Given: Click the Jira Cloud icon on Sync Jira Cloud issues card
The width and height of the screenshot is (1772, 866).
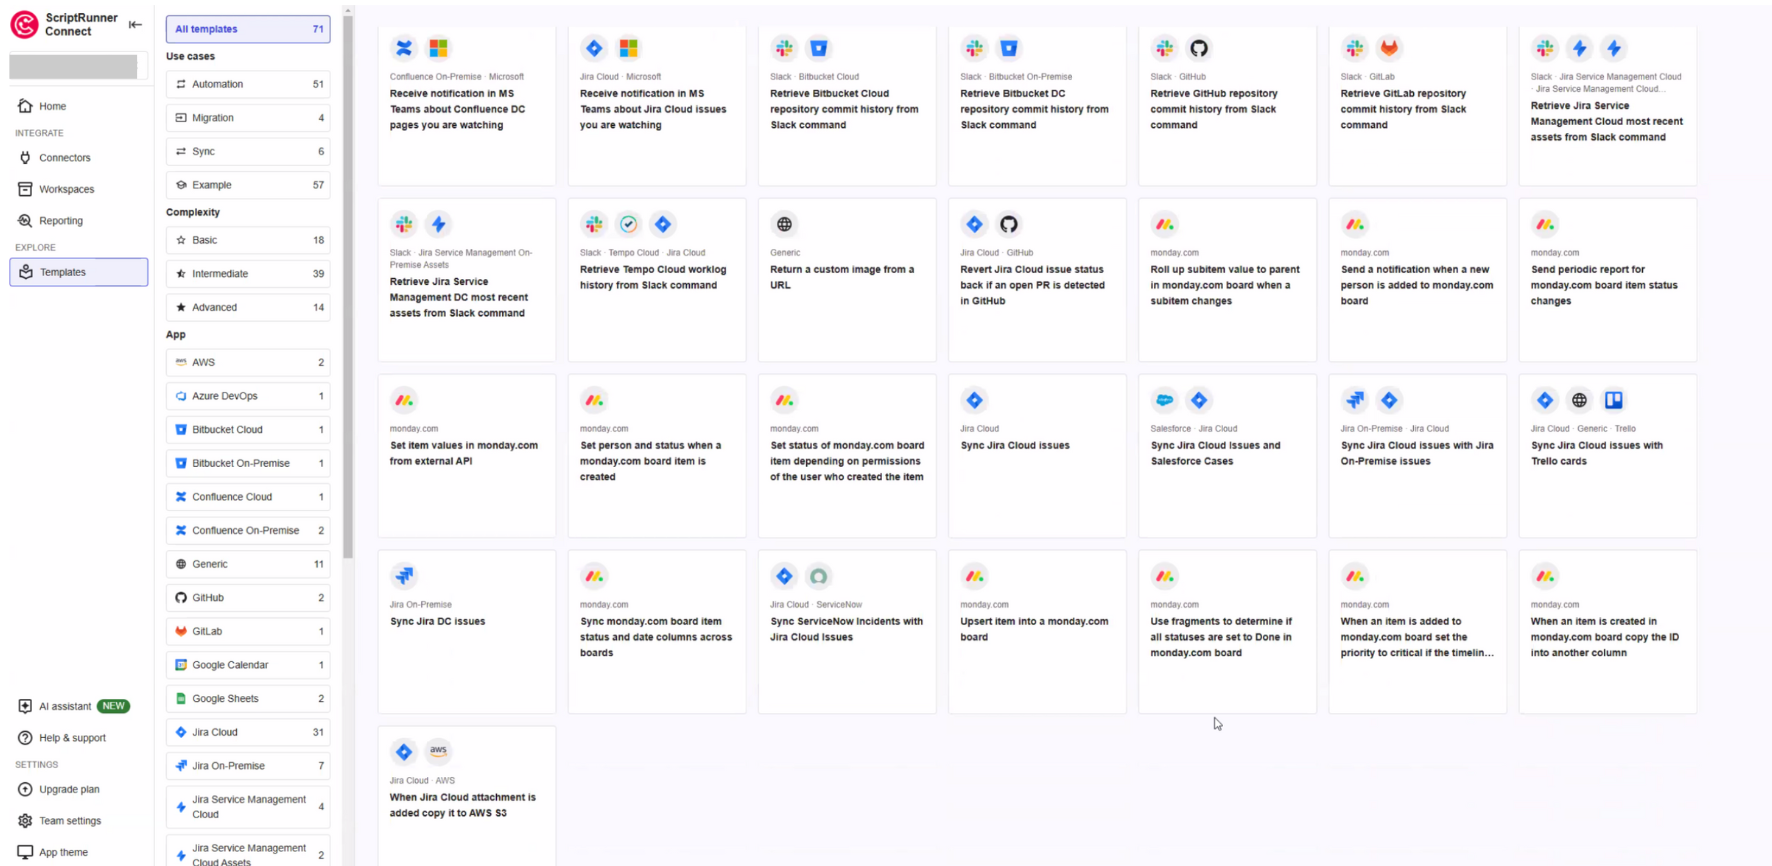Looking at the screenshot, I should click(974, 400).
